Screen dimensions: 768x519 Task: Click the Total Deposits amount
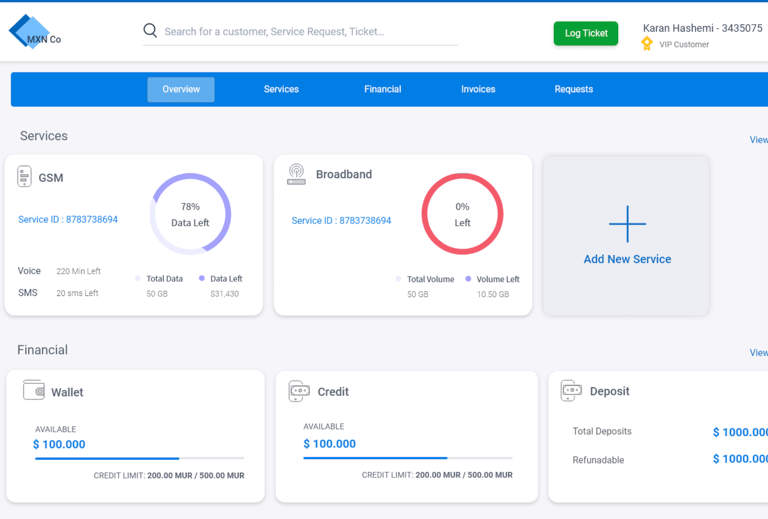point(740,432)
